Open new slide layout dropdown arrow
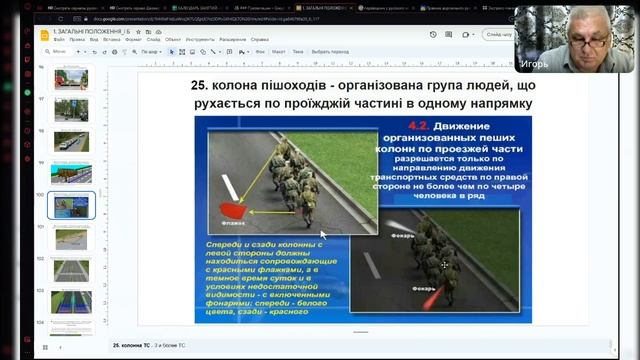 pos(85,52)
